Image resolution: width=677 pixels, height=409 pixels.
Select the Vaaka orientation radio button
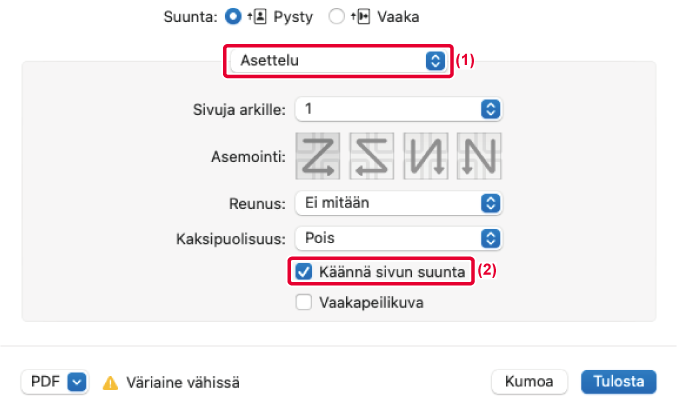336,17
